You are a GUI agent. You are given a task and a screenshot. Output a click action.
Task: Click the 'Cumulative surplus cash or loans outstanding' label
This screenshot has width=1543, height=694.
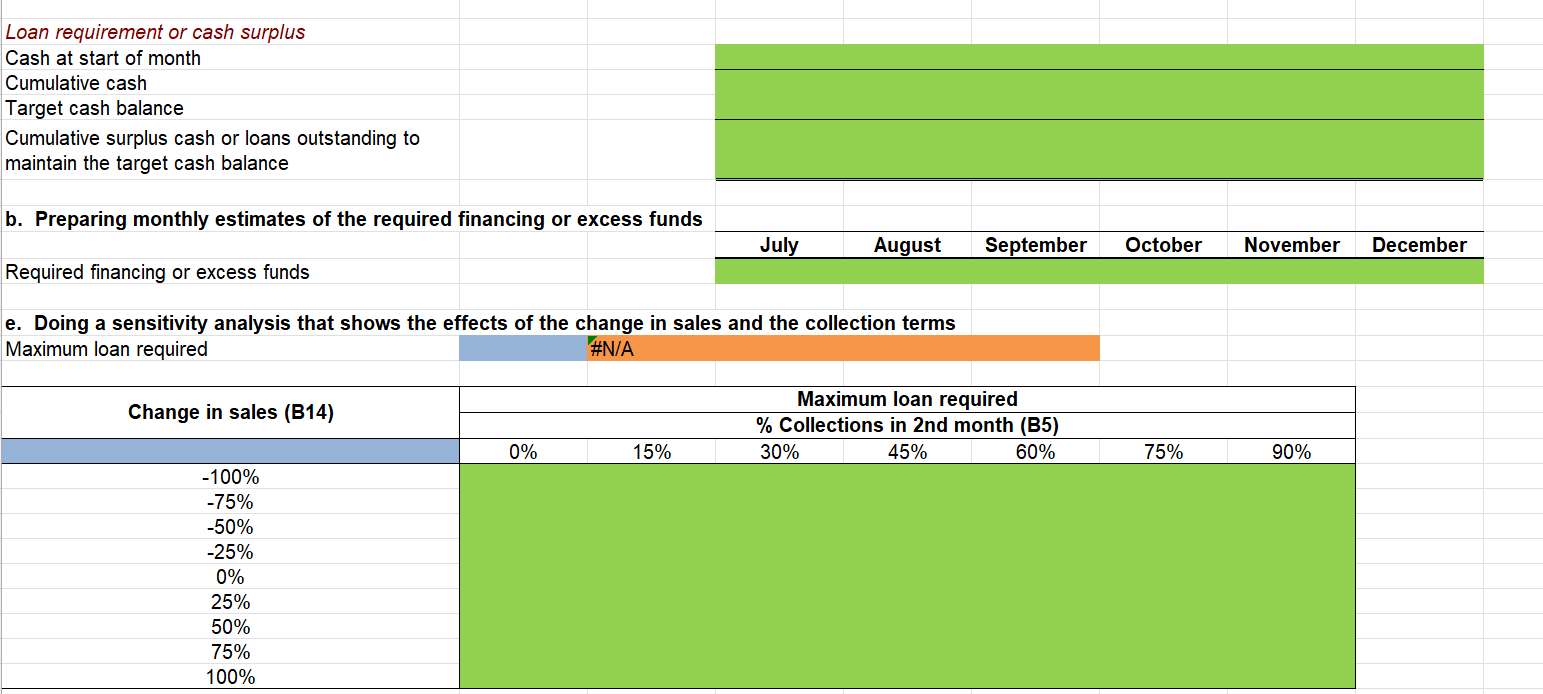tap(212, 150)
